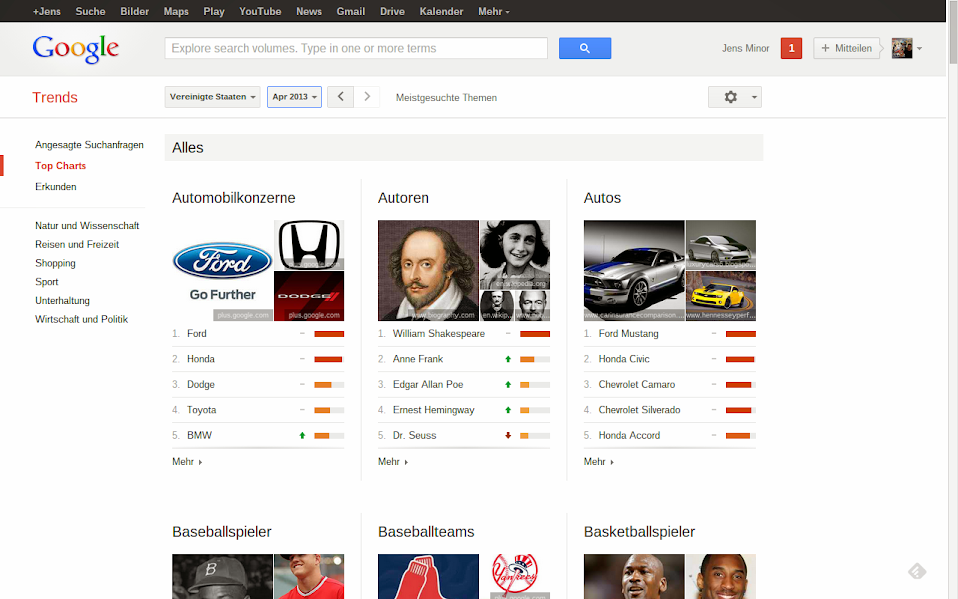Screen dimensions: 958x599
Task: Open Reisen und Freizeit category
Action: [77, 244]
